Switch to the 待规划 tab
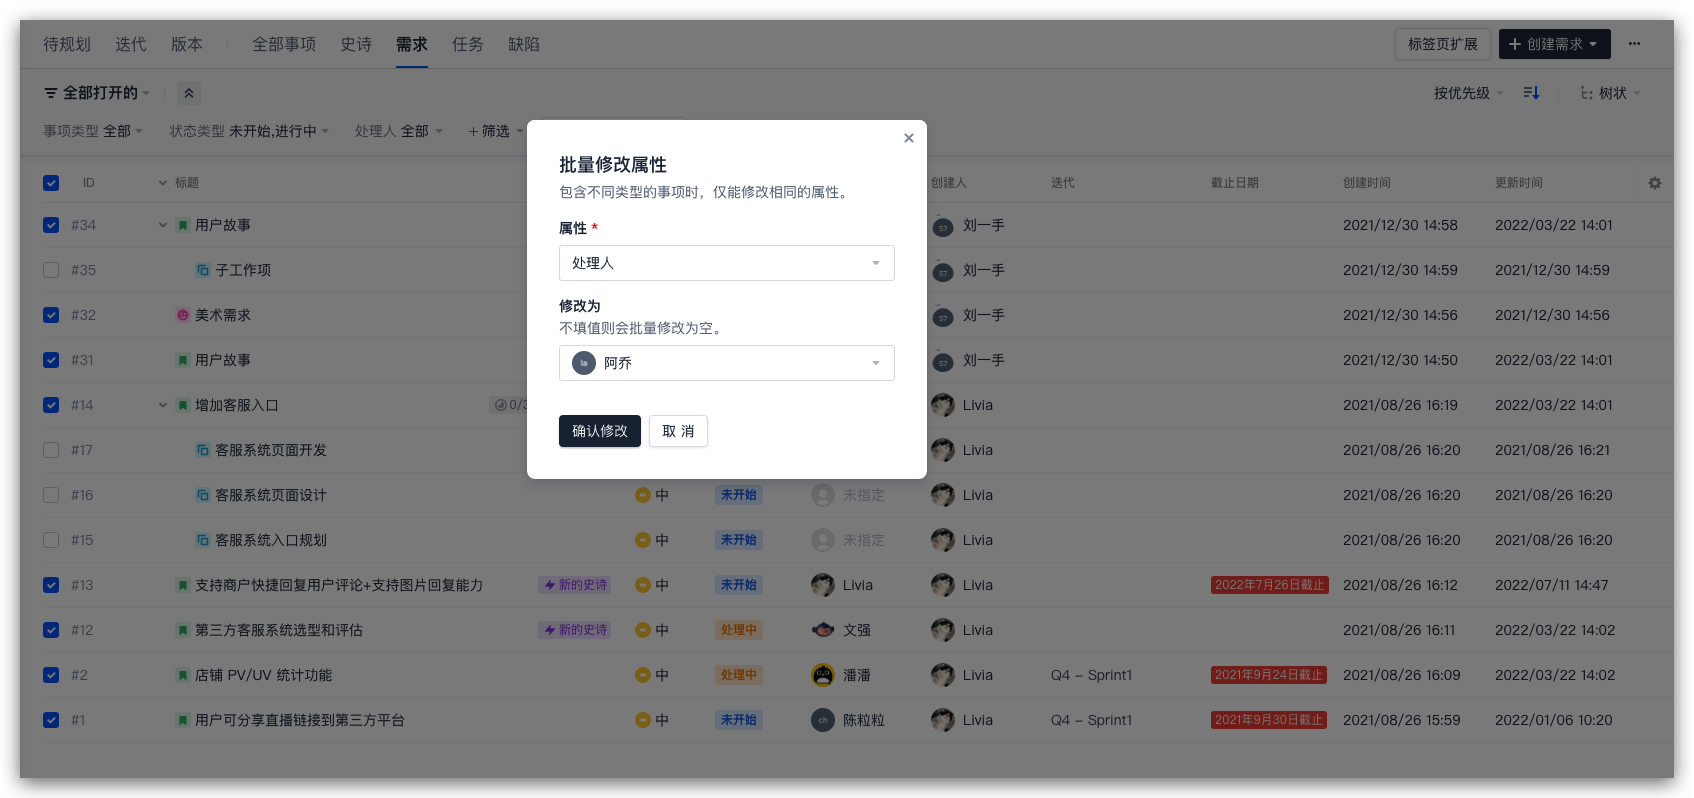This screenshot has height=798, width=1694. pyautogui.click(x=67, y=44)
